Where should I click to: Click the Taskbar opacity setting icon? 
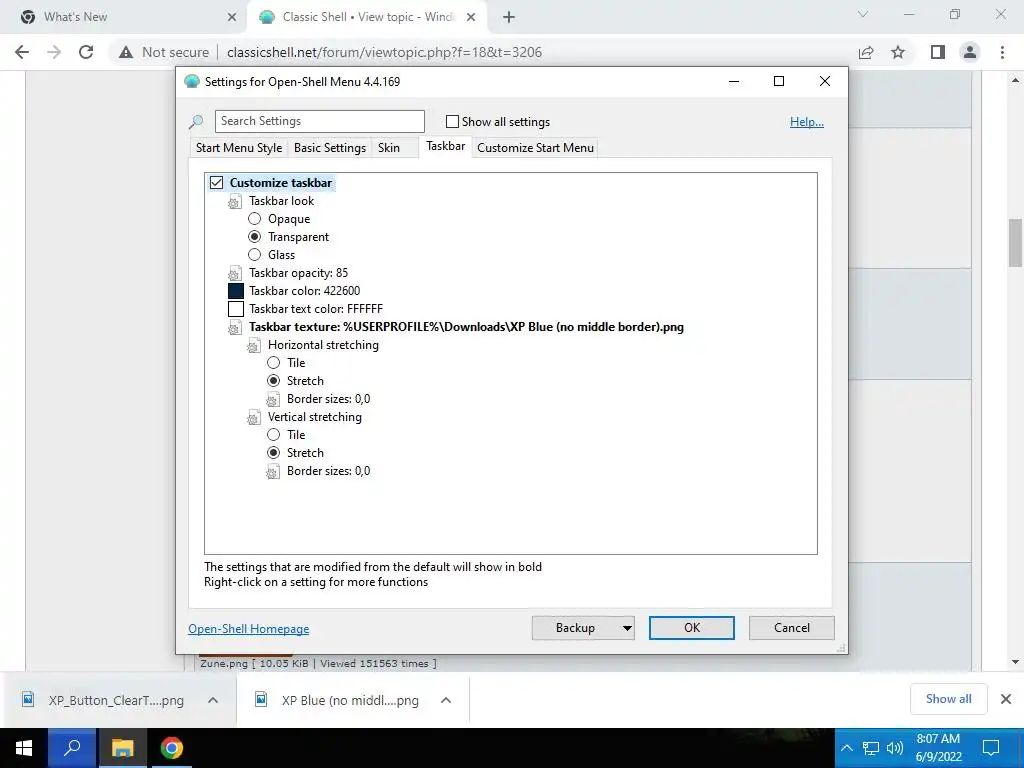point(234,274)
